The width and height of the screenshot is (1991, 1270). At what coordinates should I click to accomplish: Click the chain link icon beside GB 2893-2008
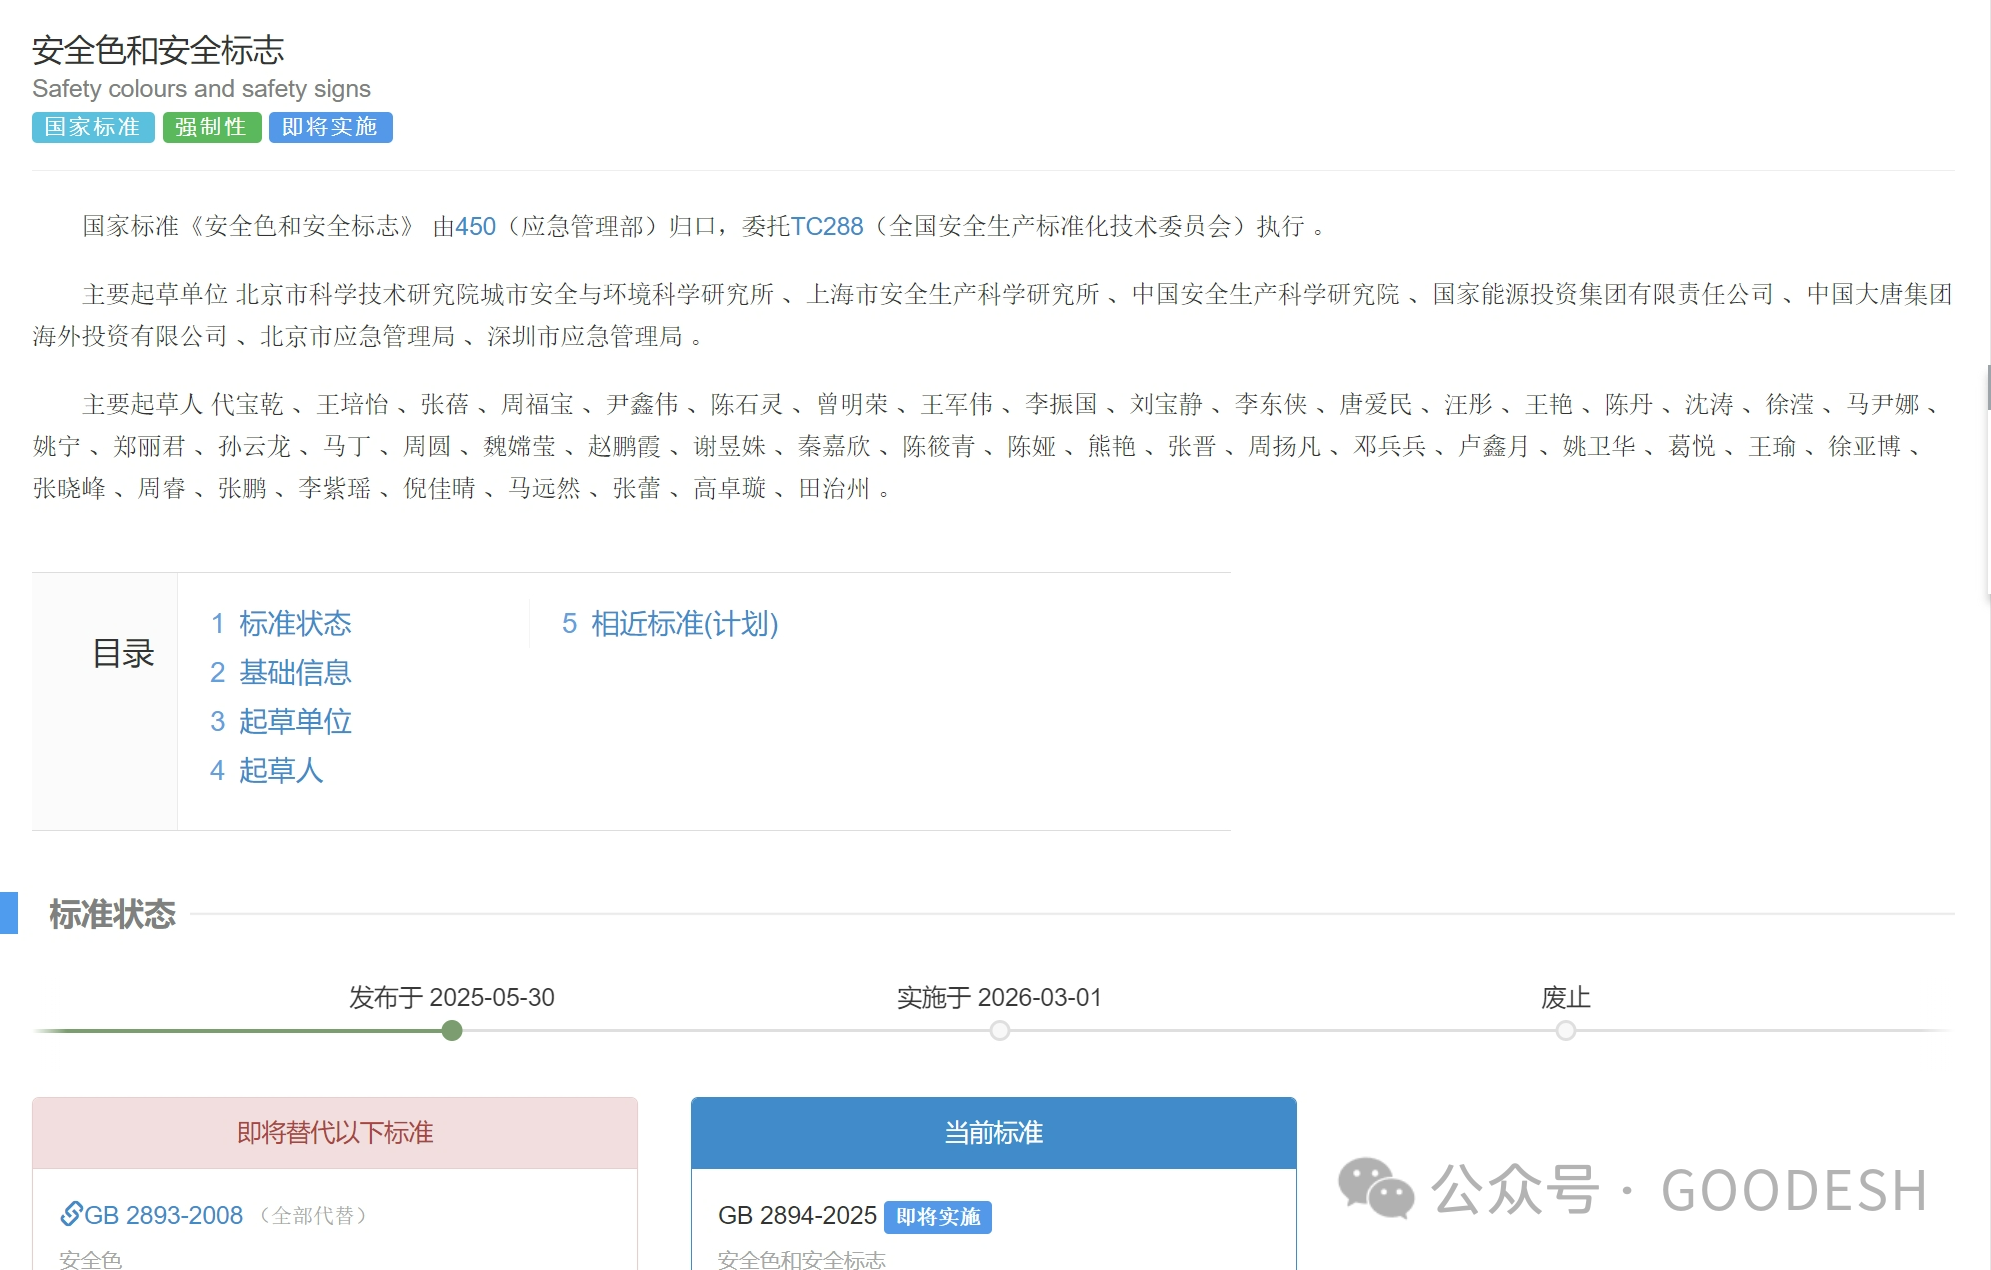pyautogui.click(x=71, y=1214)
